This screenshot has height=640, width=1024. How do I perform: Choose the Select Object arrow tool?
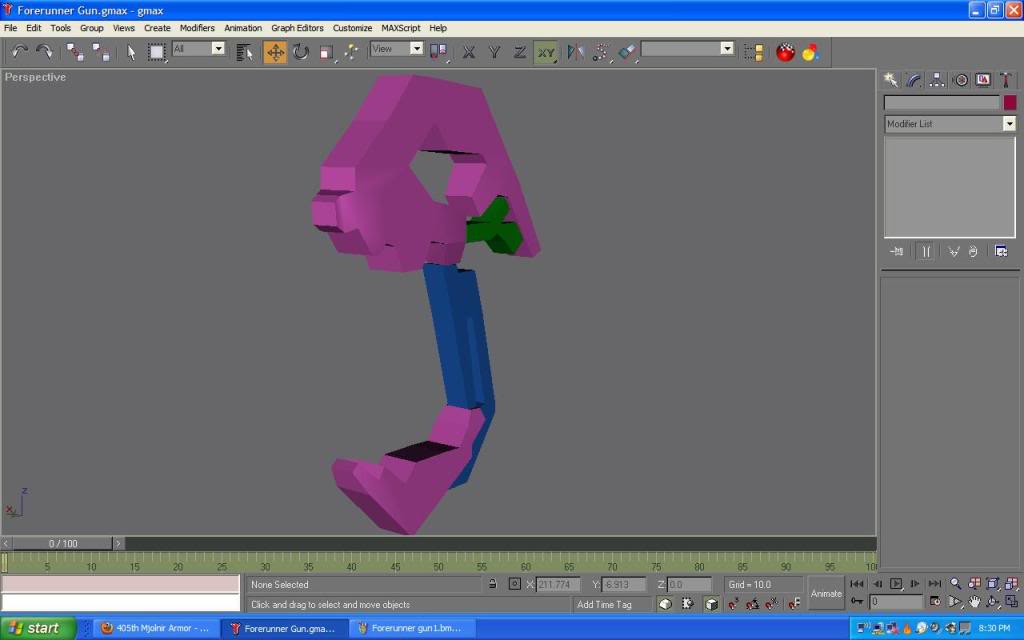tap(131, 52)
